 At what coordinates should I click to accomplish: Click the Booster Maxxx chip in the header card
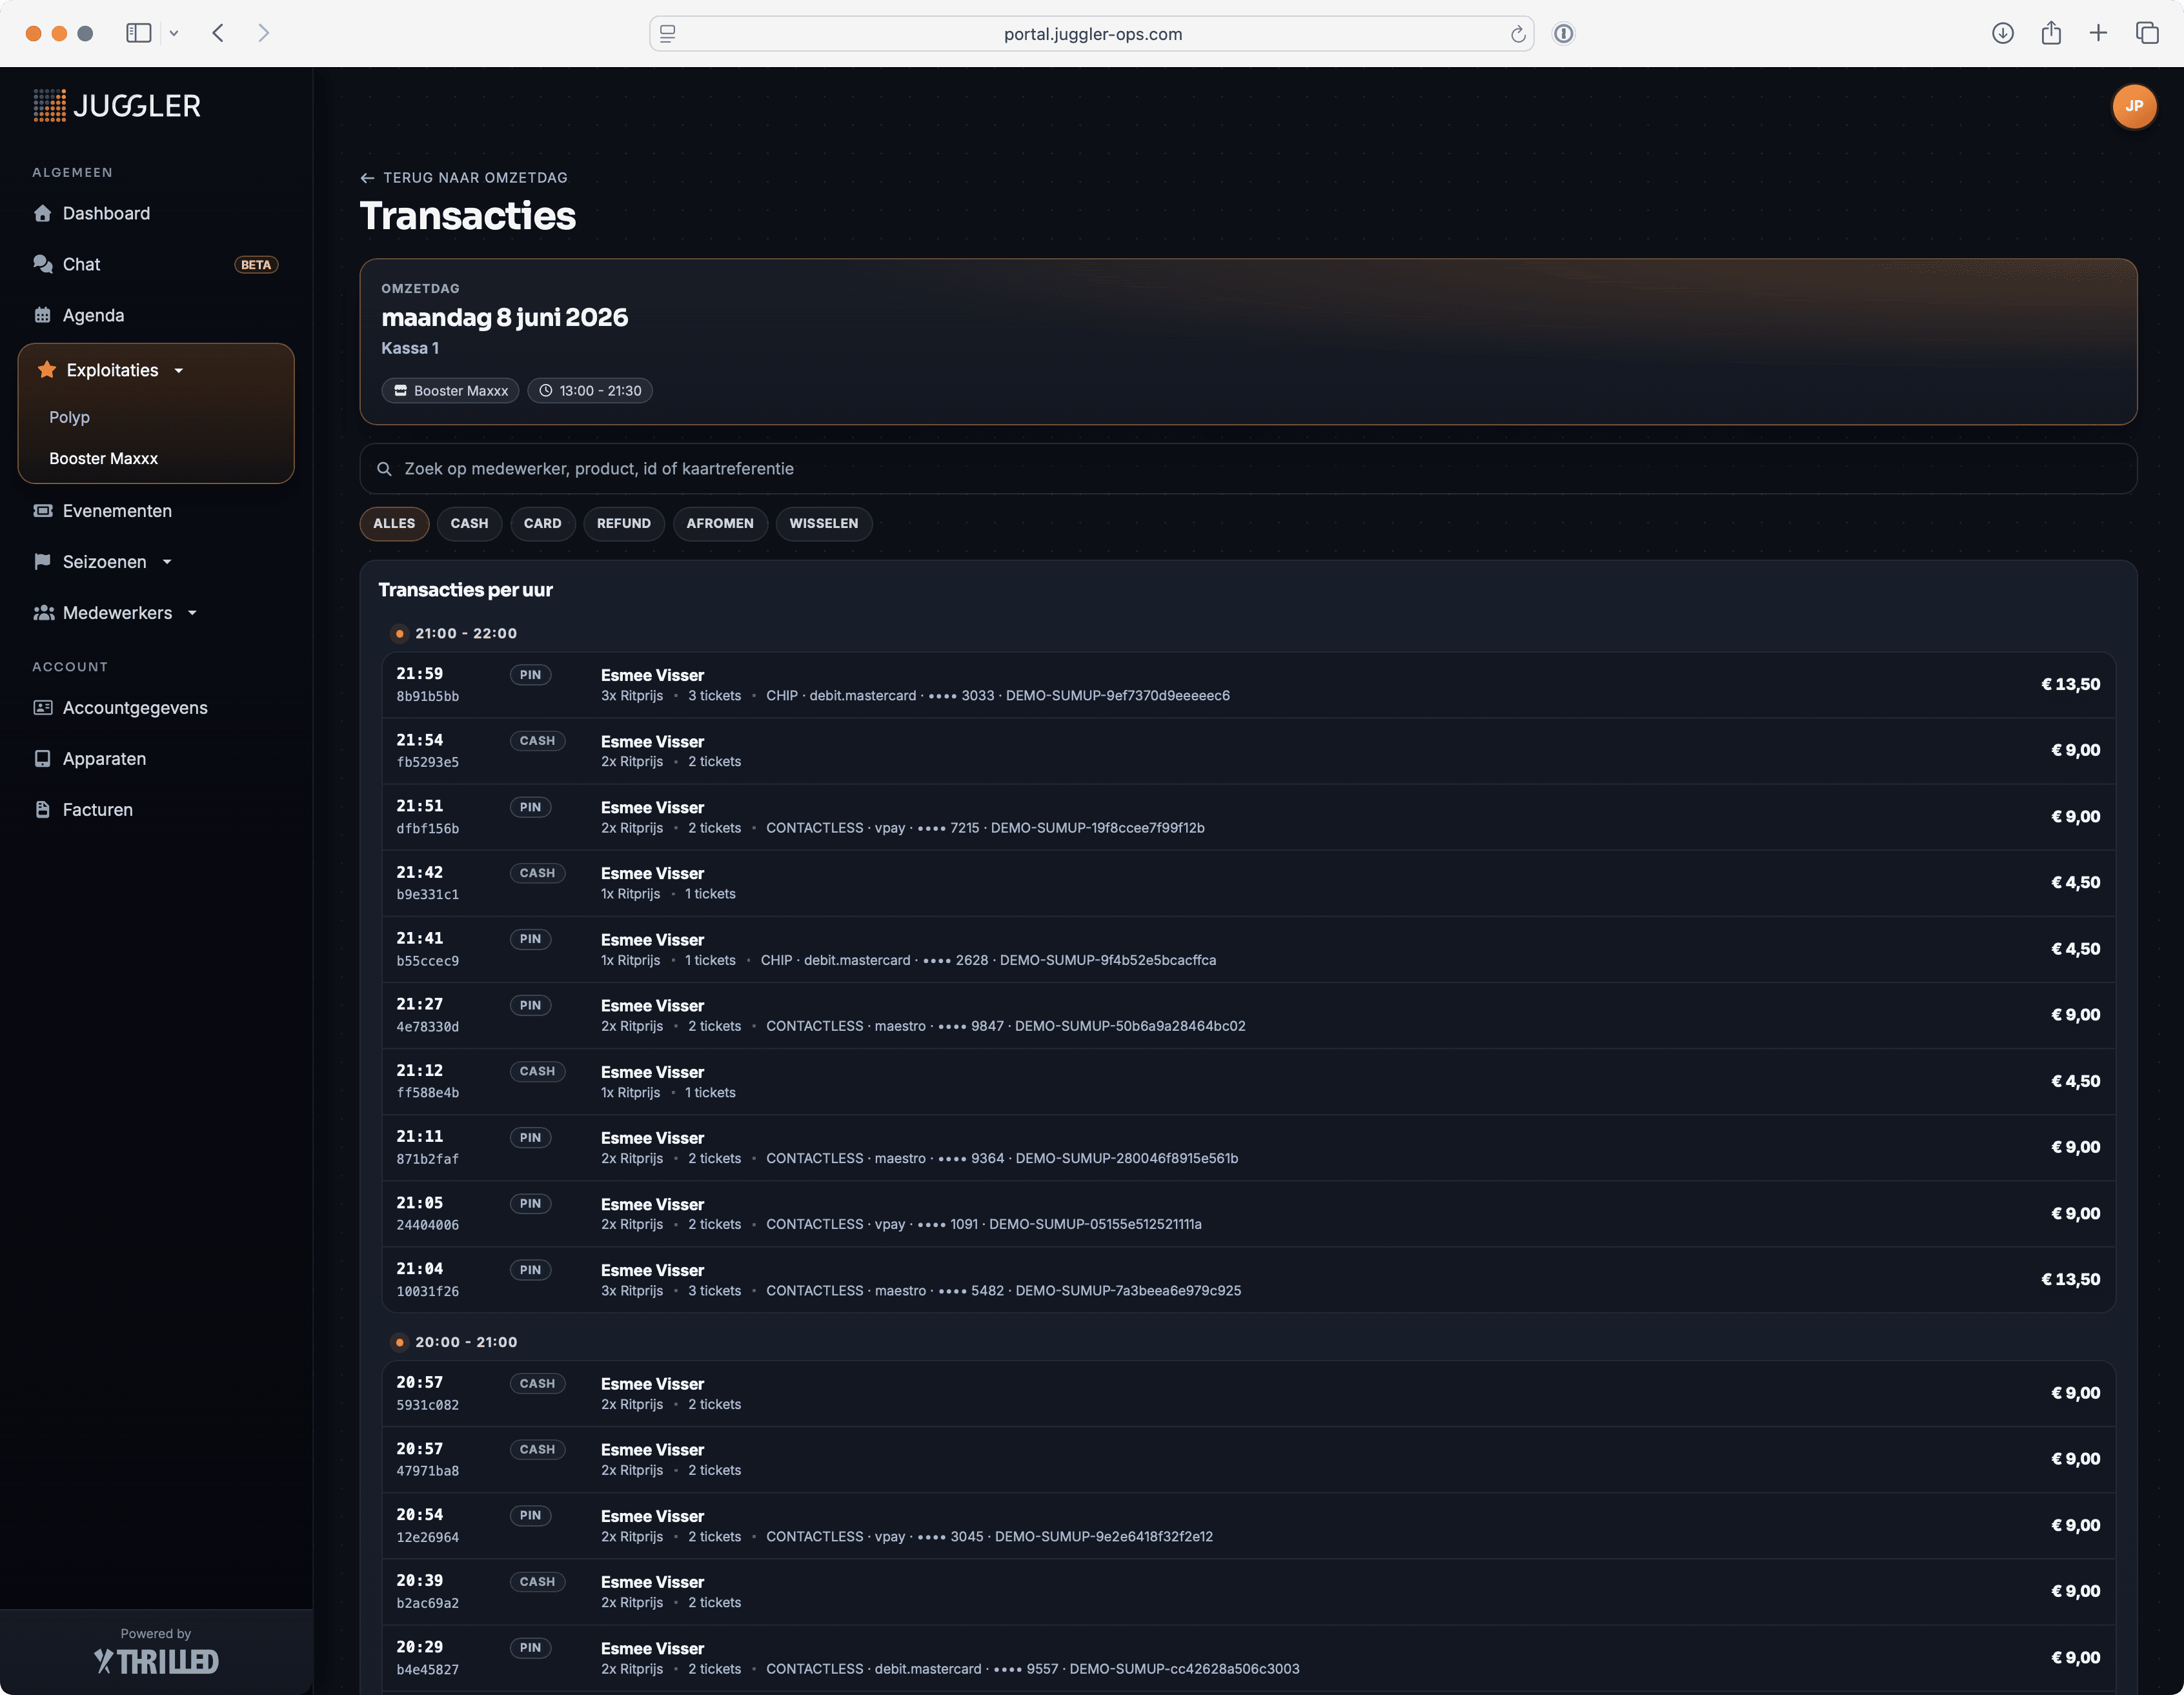point(450,391)
